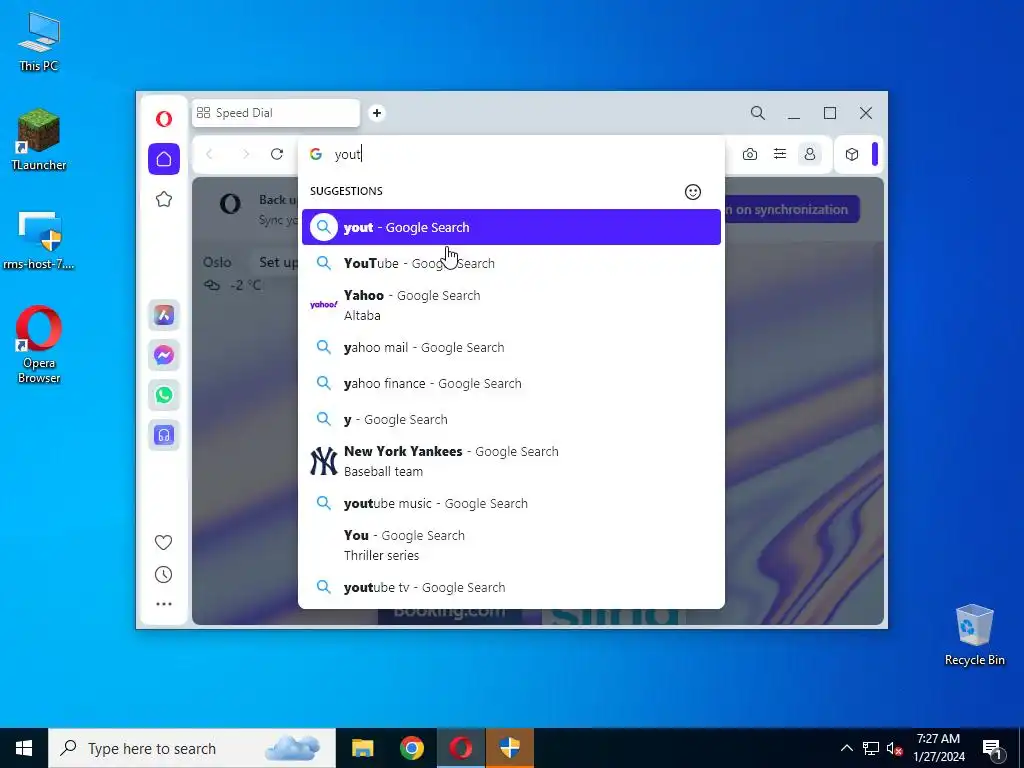Select the 'y - Google Search' suggestion
The image size is (1024, 768).
tap(511, 419)
